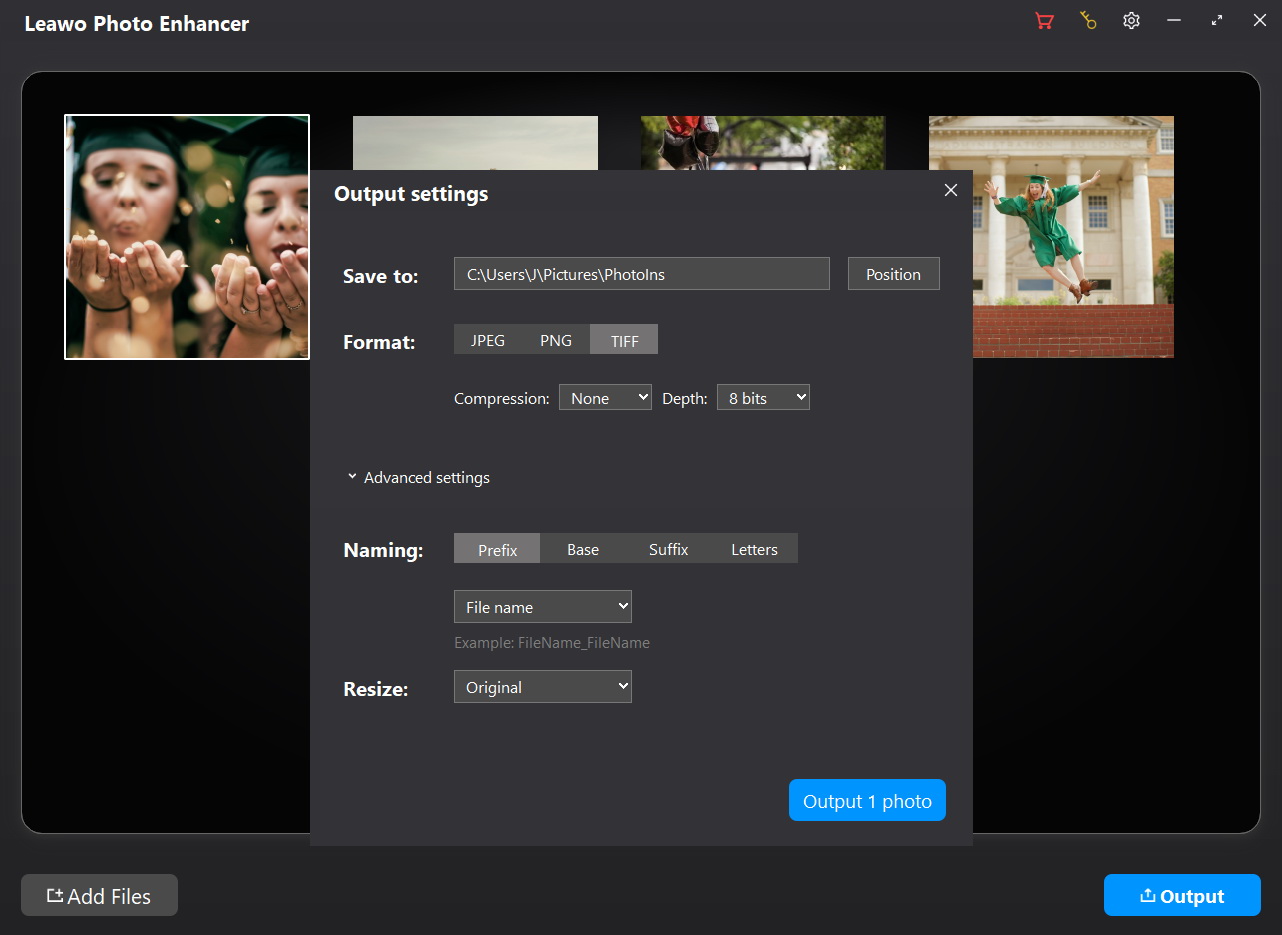Select PNG output format

point(556,340)
